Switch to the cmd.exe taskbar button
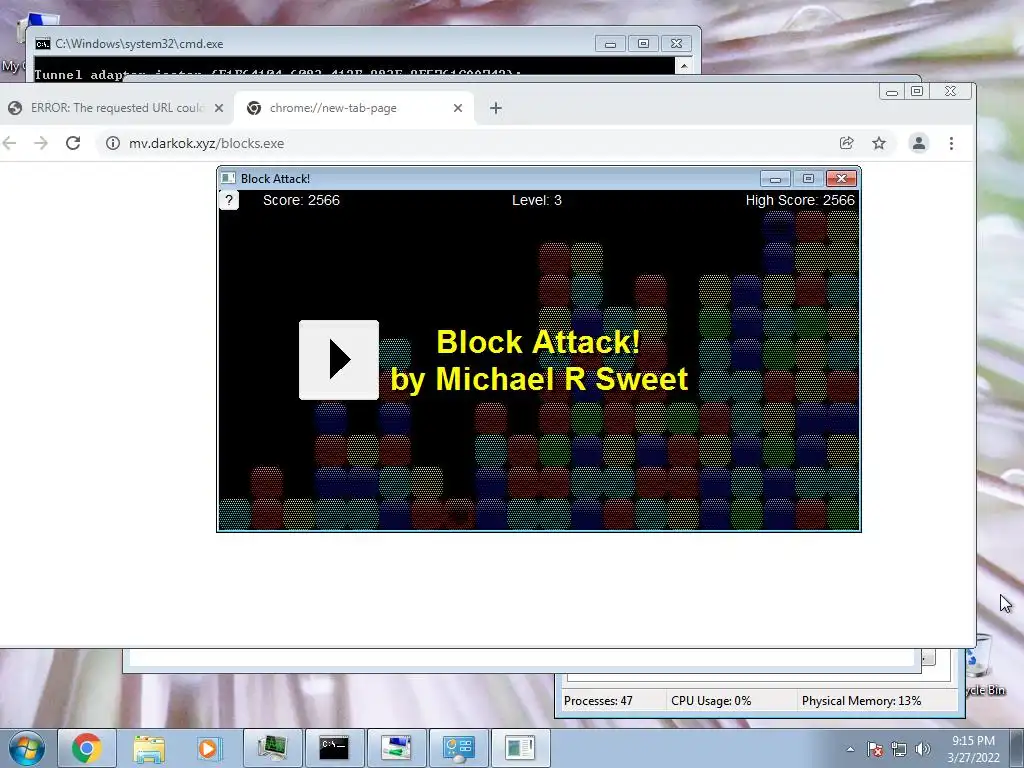This screenshot has width=1024, height=768. [334, 748]
